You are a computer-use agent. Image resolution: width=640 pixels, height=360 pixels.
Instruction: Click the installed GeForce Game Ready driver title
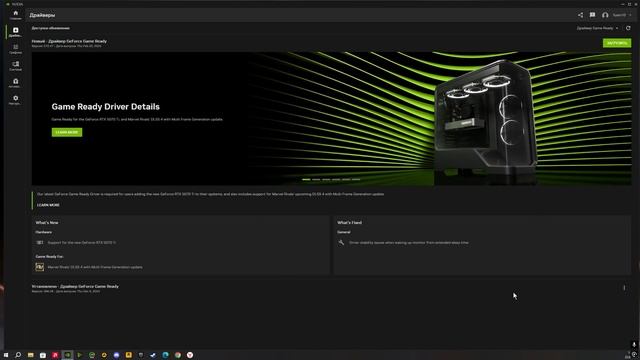(75, 287)
